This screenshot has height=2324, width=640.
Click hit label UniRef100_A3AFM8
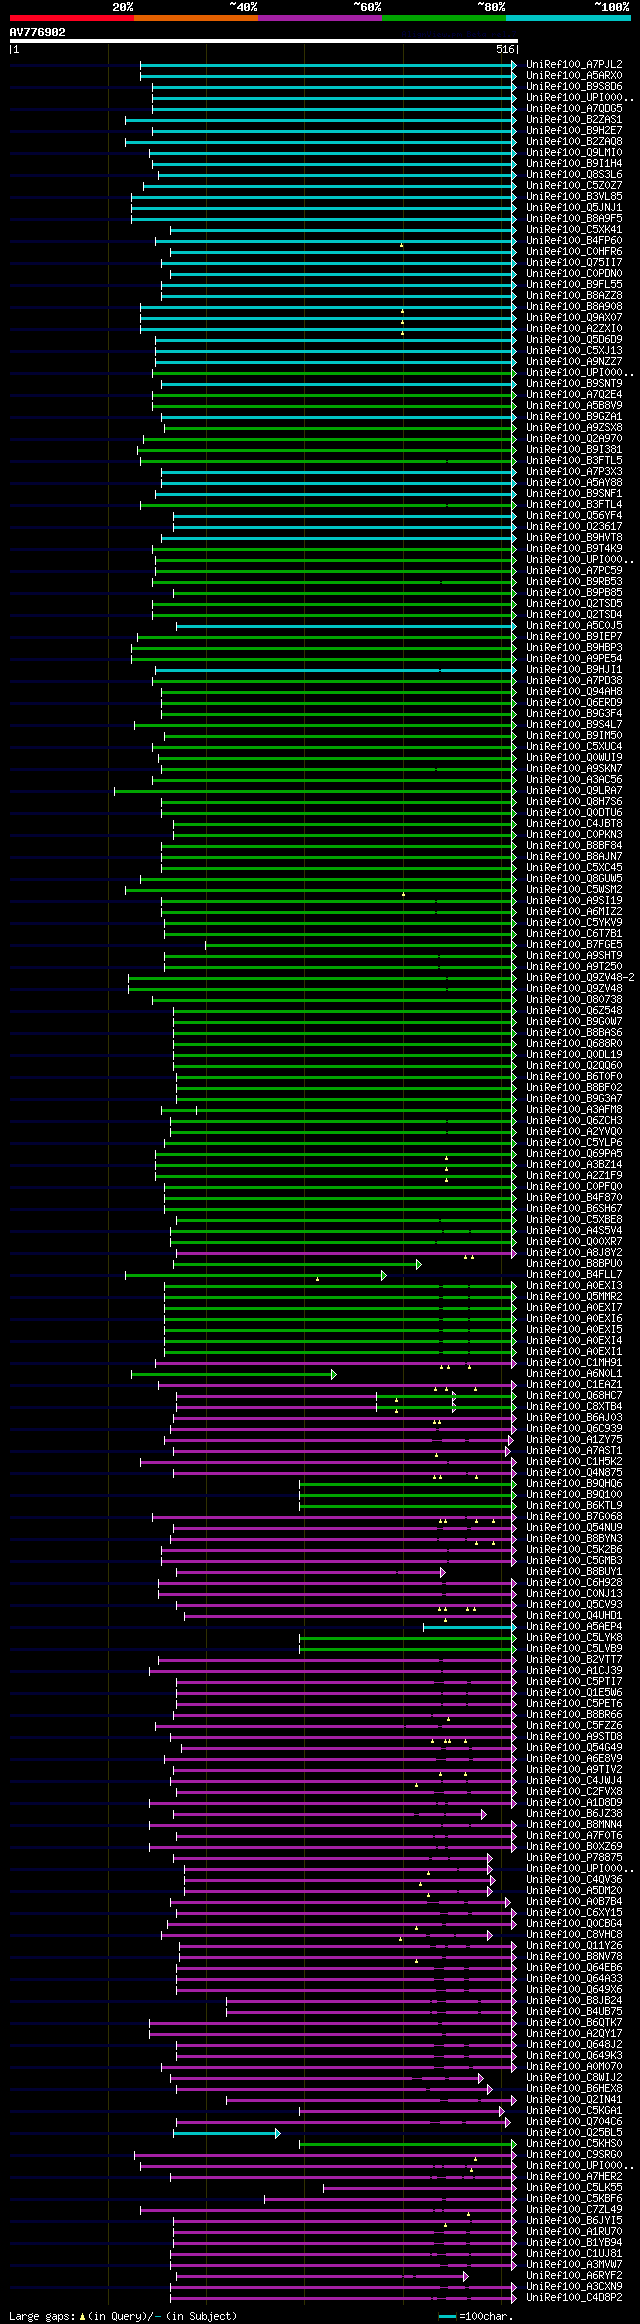(x=574, y=1110)
